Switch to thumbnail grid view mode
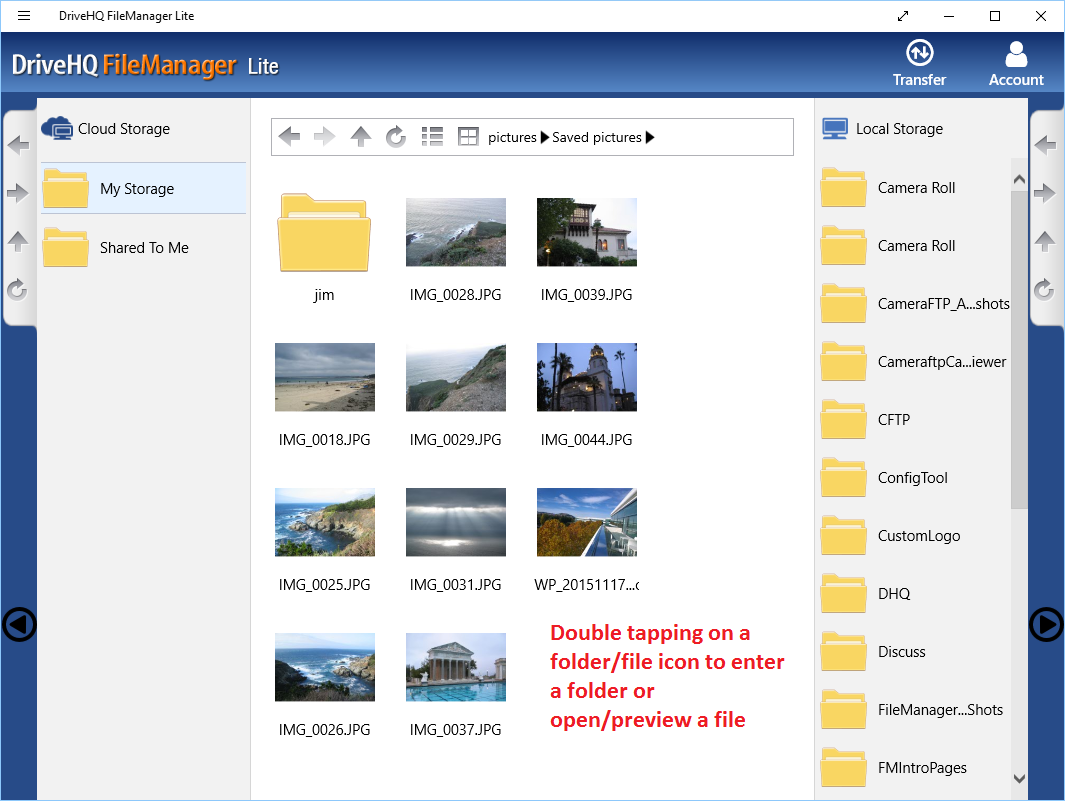1065x801 pixels. pos(467,137)
